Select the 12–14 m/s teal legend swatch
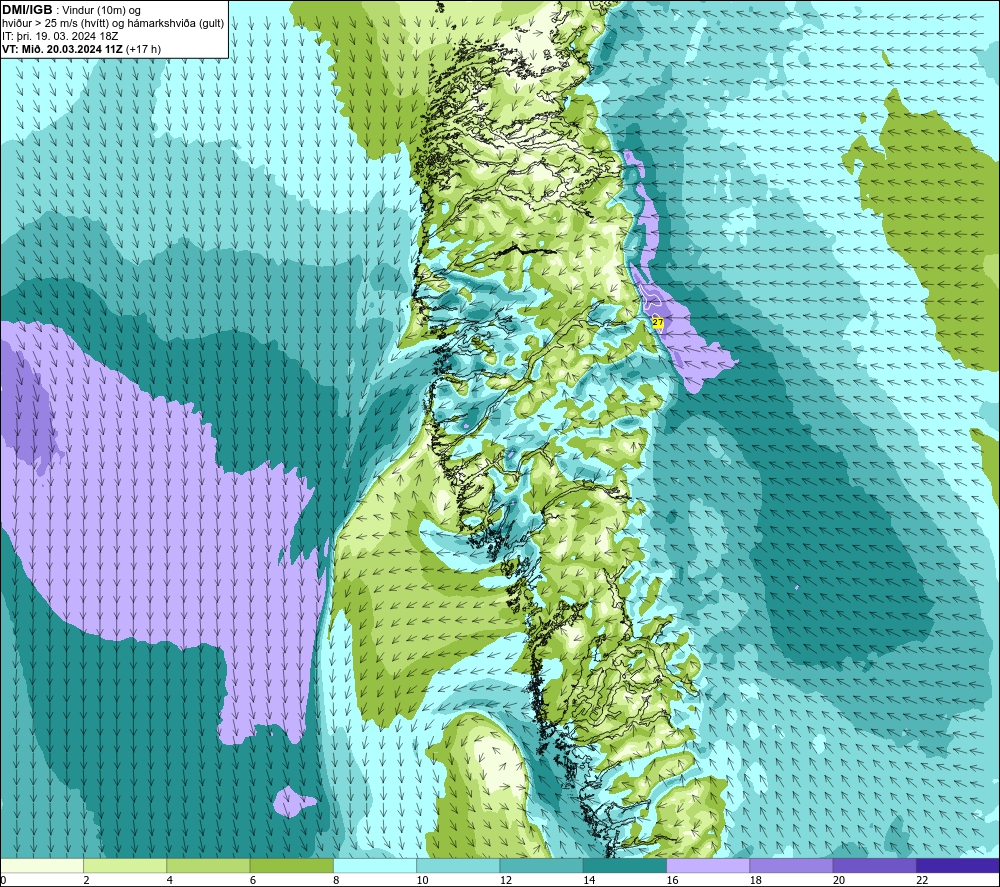Image resolution: width=1000 pixels, height=887 pixels. [x=541, y=865]
